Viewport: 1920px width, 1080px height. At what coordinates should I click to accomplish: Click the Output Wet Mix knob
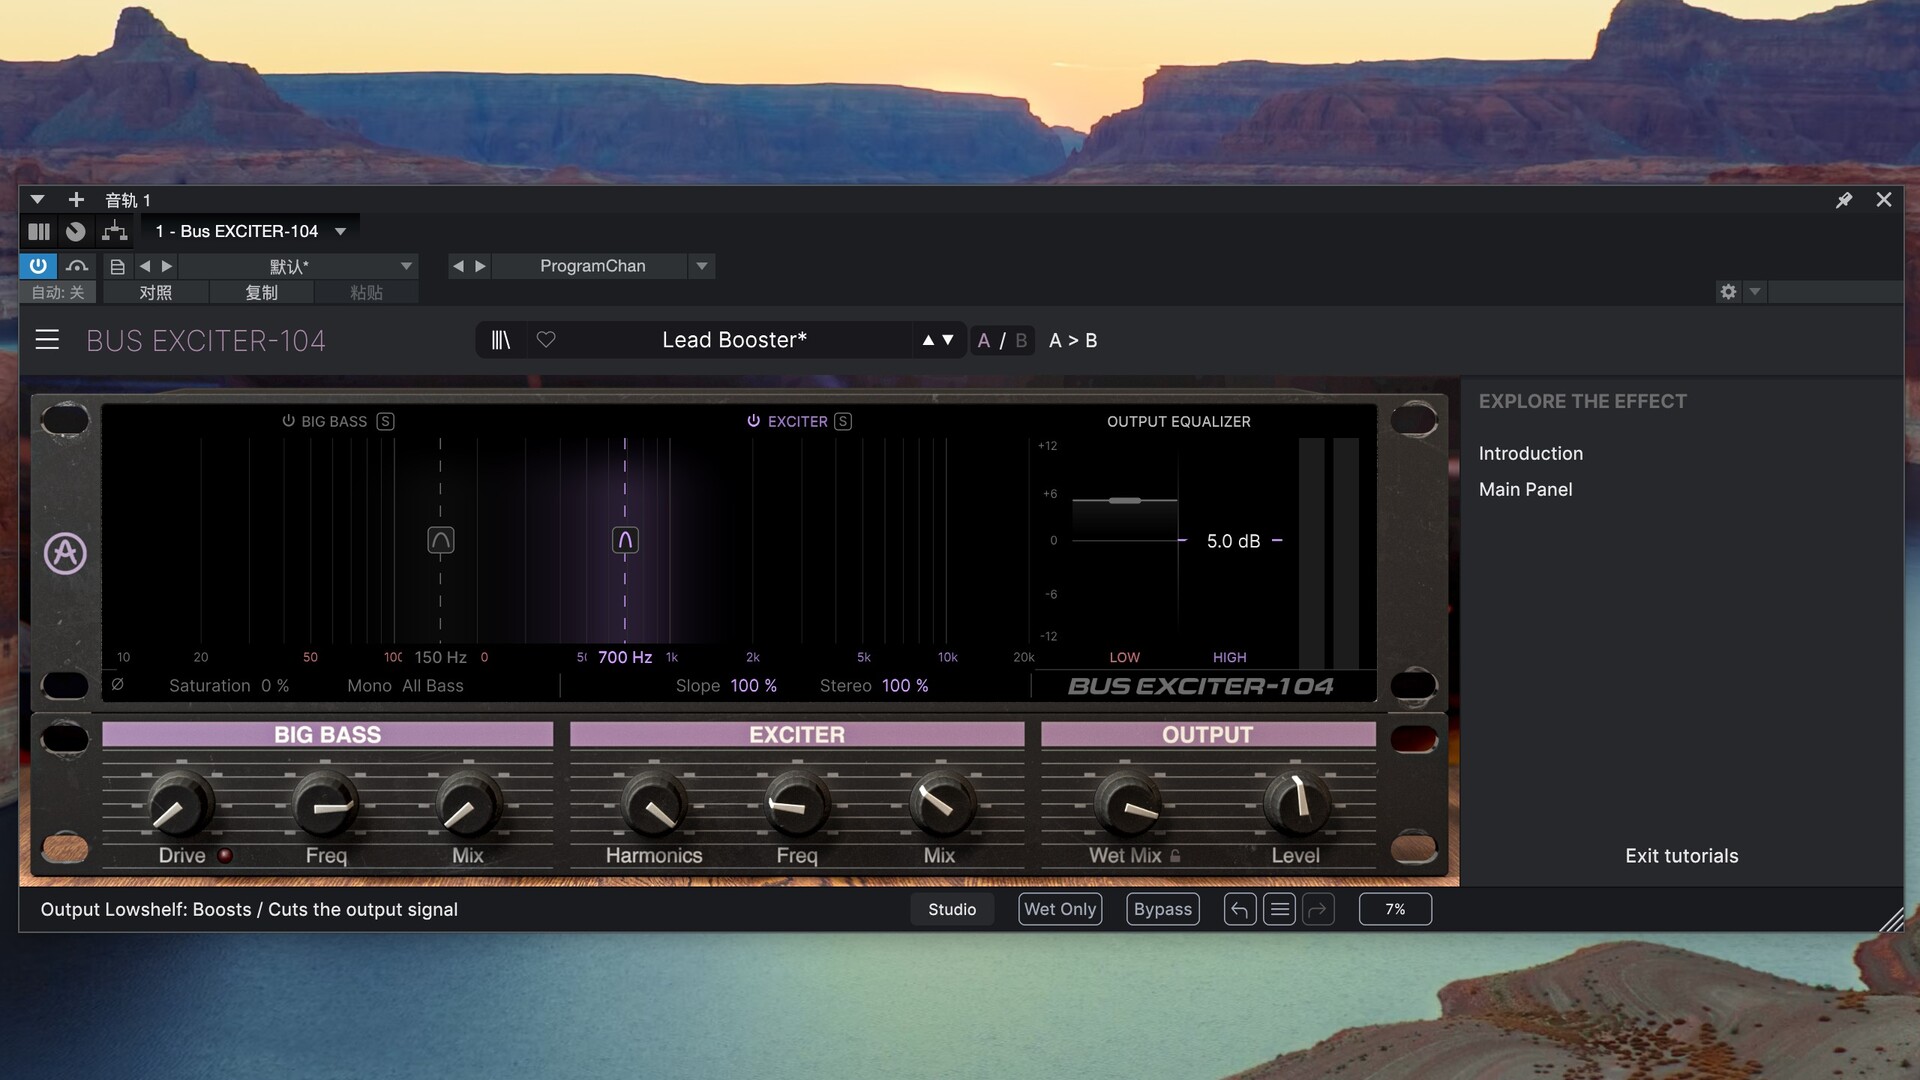point(1127,805)
